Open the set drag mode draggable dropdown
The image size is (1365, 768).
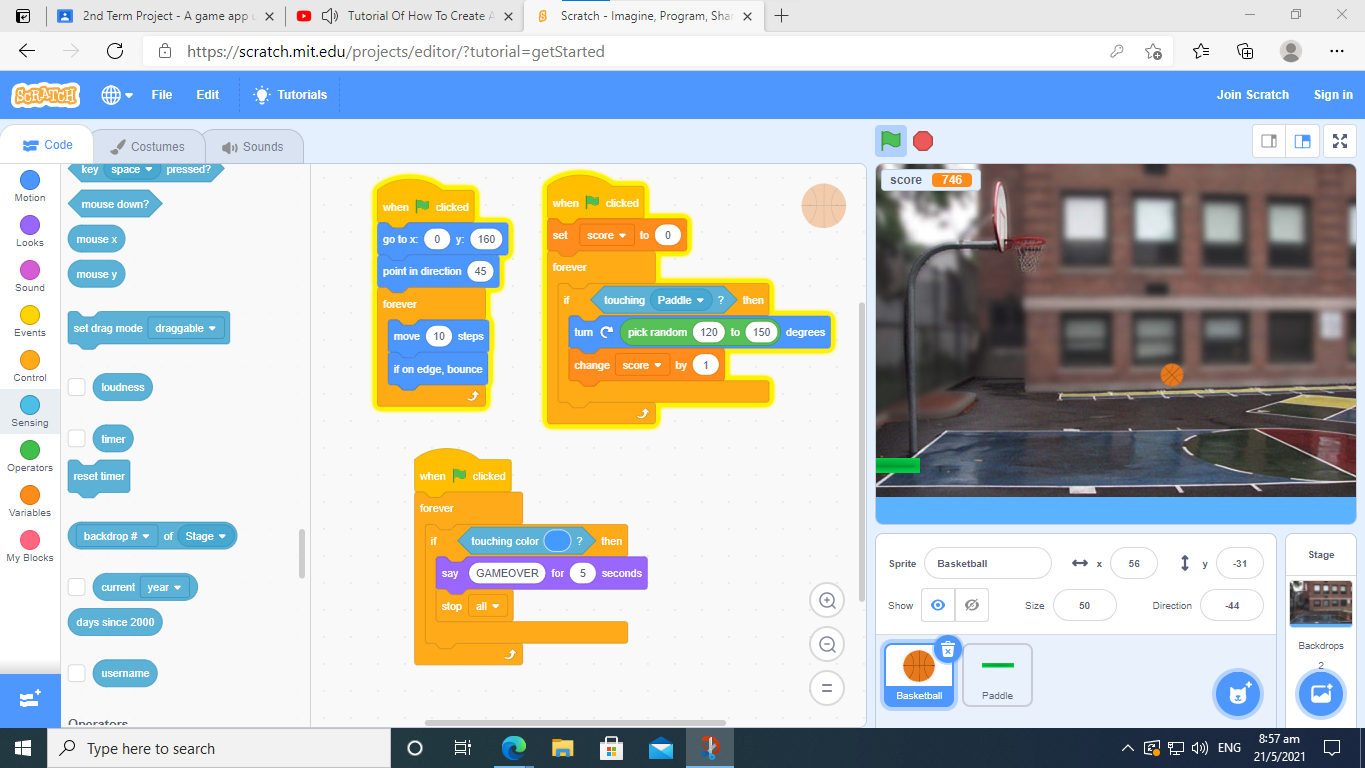tap(187, 328)
